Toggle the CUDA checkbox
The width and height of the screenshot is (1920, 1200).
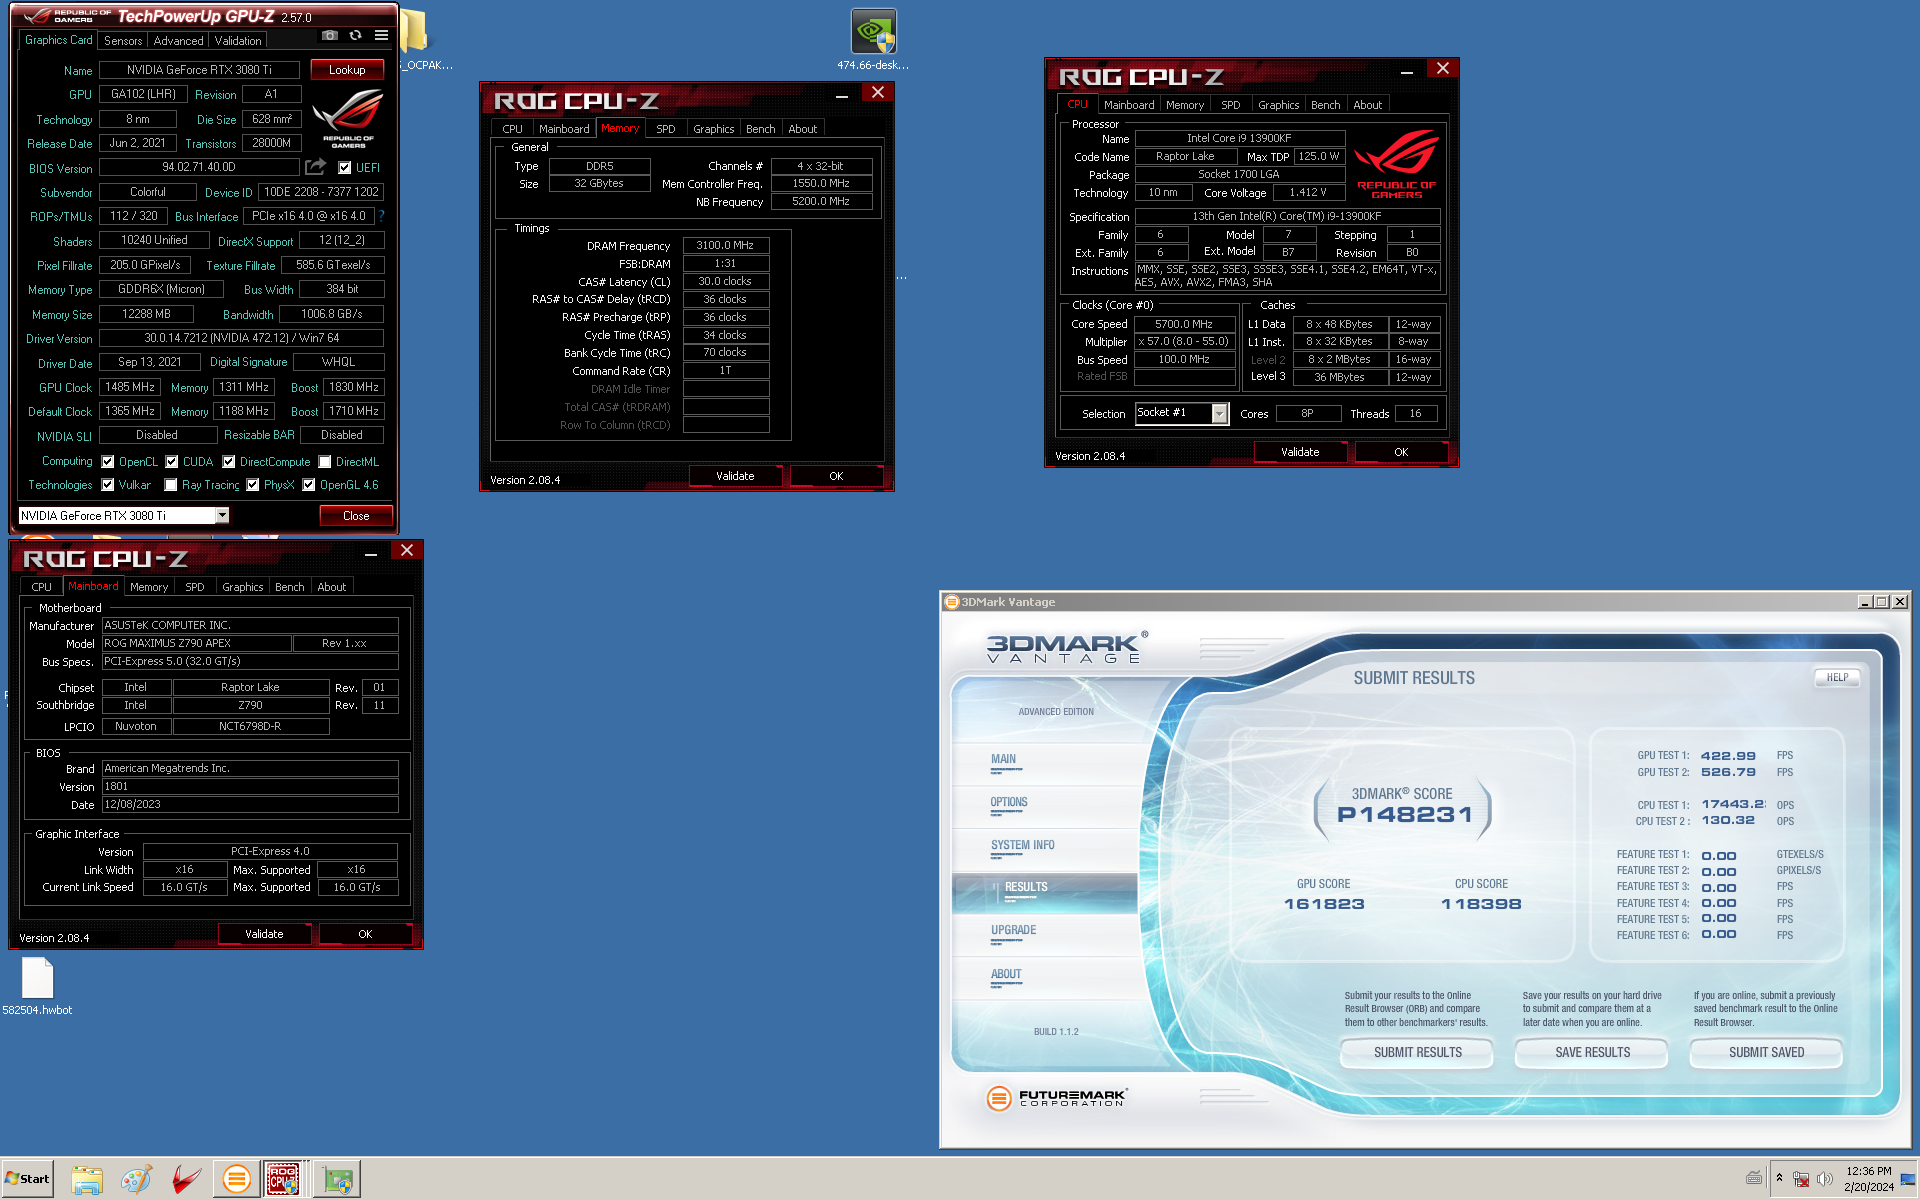[x=172, y=462]
